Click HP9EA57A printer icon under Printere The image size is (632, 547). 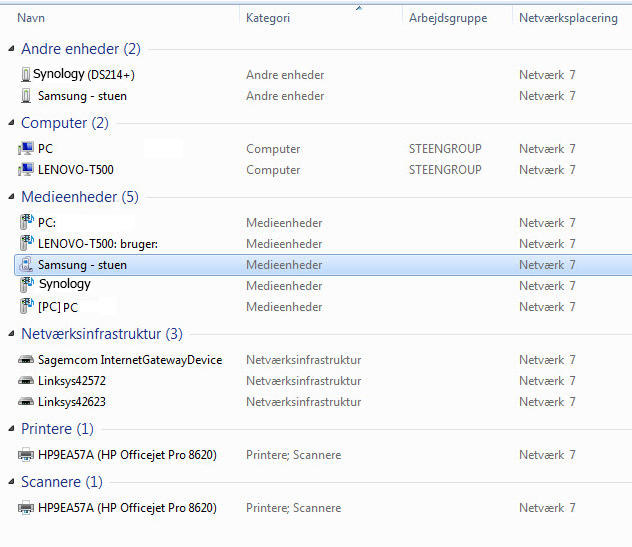point(26,455)
